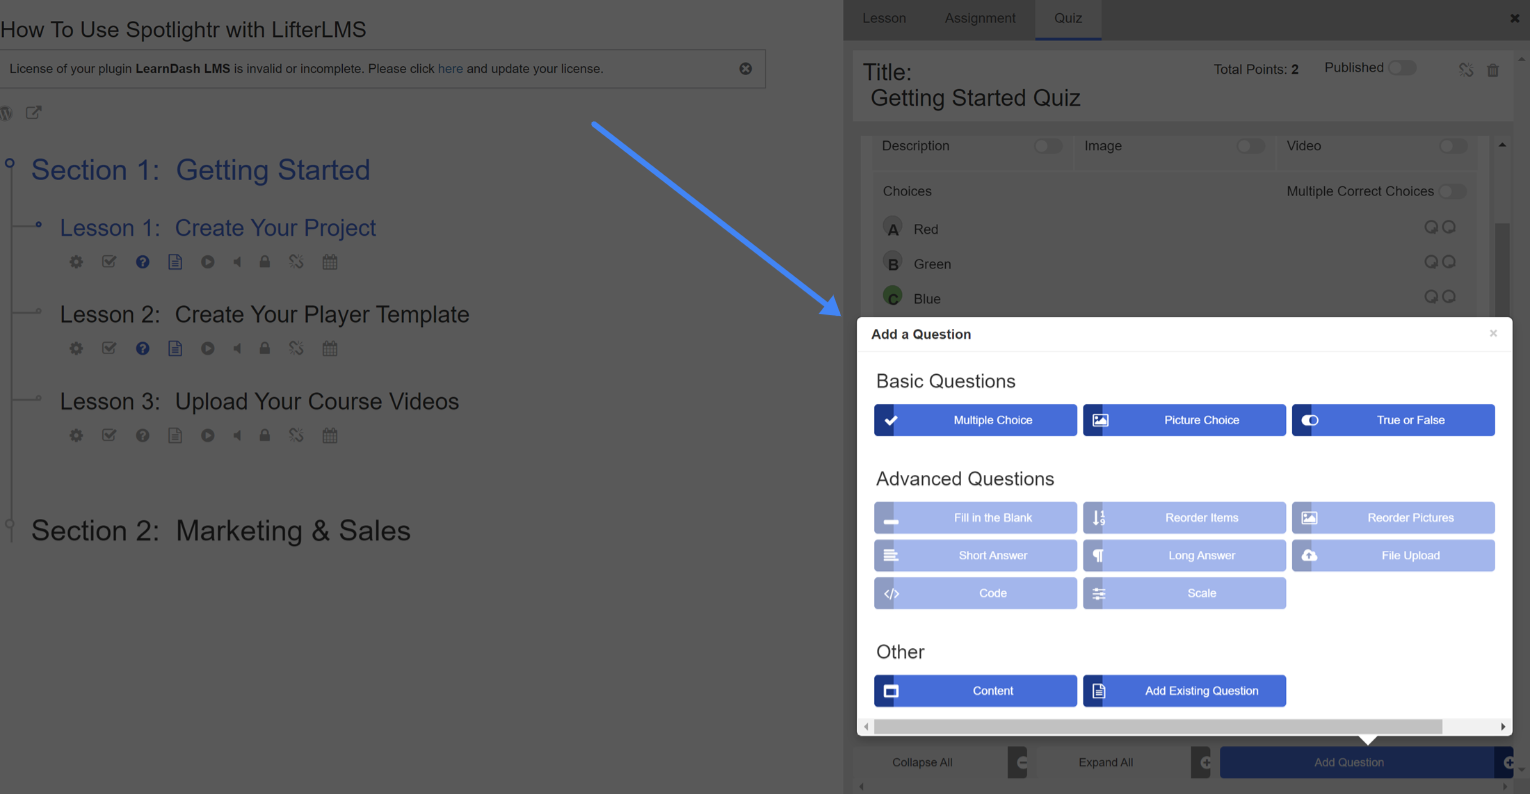The image size is (1530, 794).
Task: Click the video play icon for Lesson 2
Action: tap(207, 349)
